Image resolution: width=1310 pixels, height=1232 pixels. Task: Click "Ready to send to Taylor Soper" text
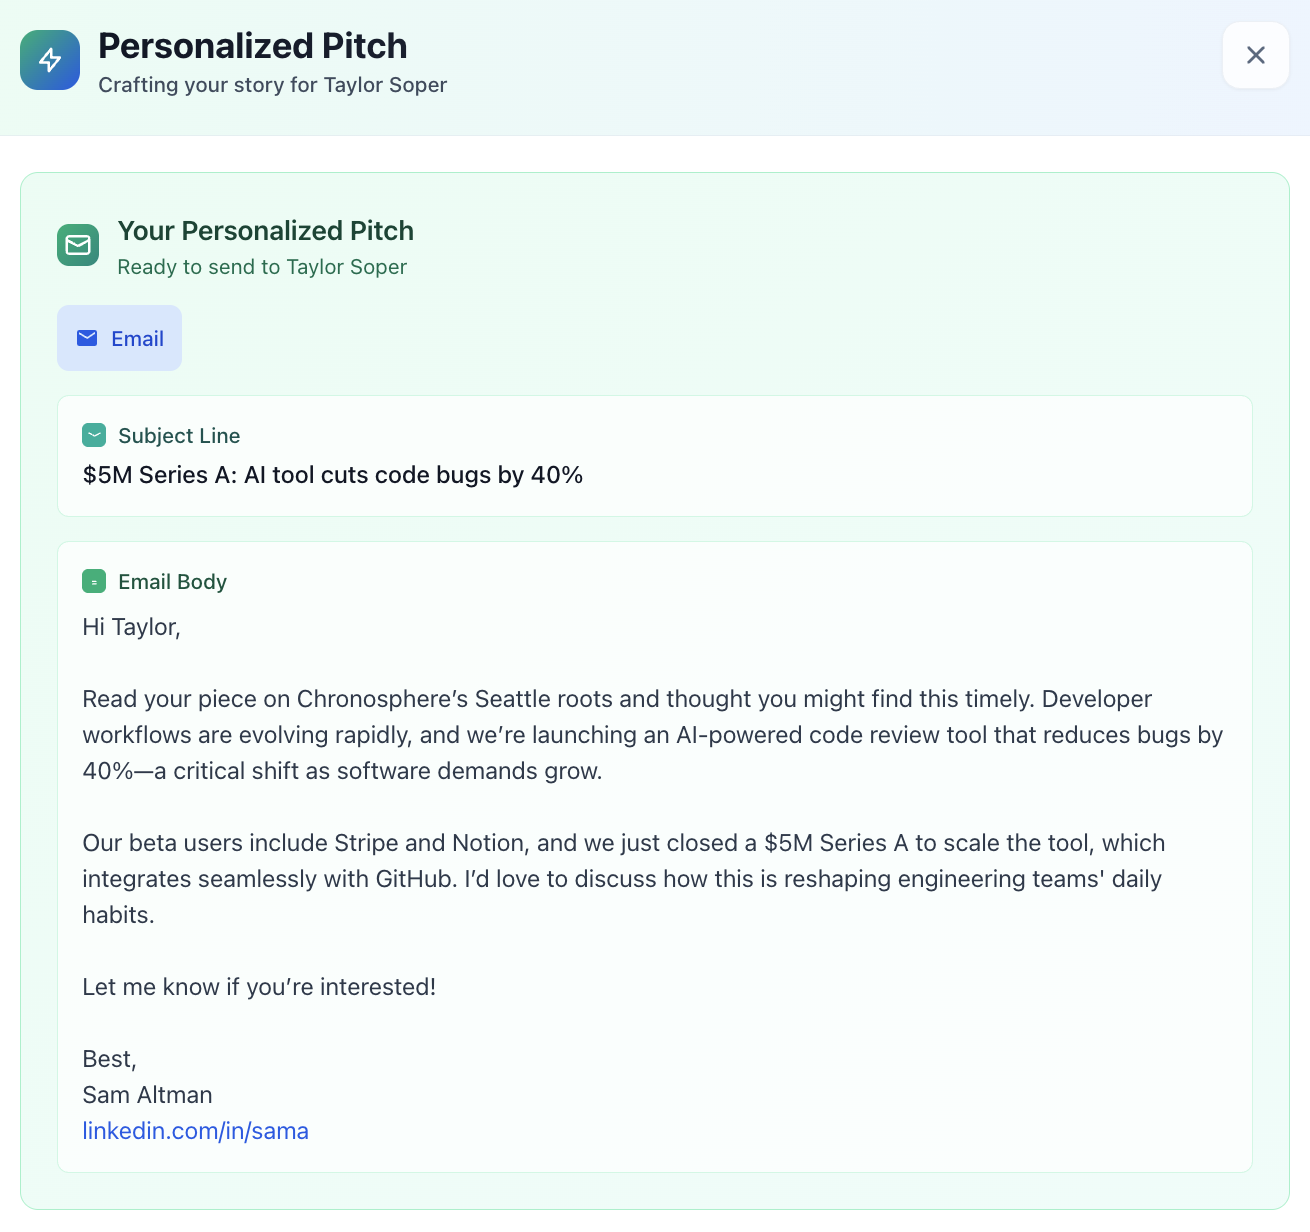point(262,267)
